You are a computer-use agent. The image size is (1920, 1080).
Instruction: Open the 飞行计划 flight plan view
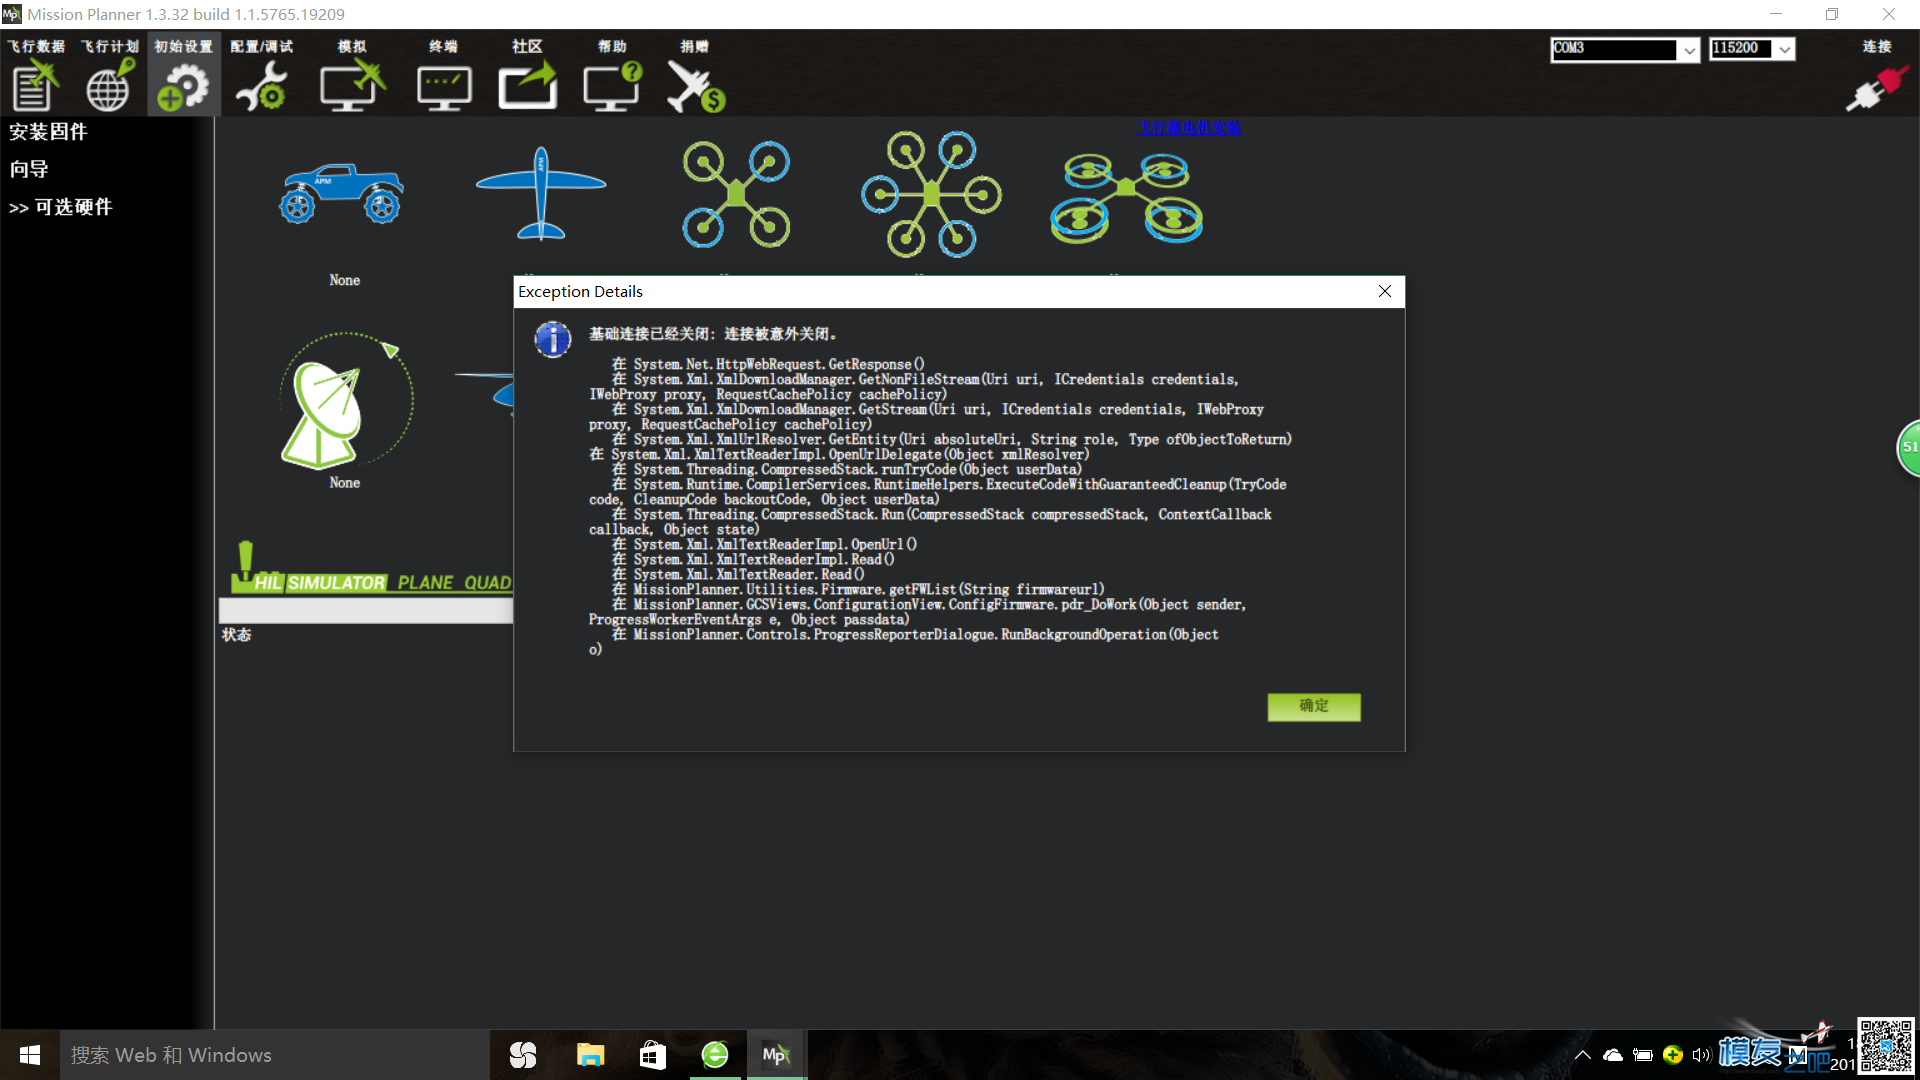click(x=109, y=75)
